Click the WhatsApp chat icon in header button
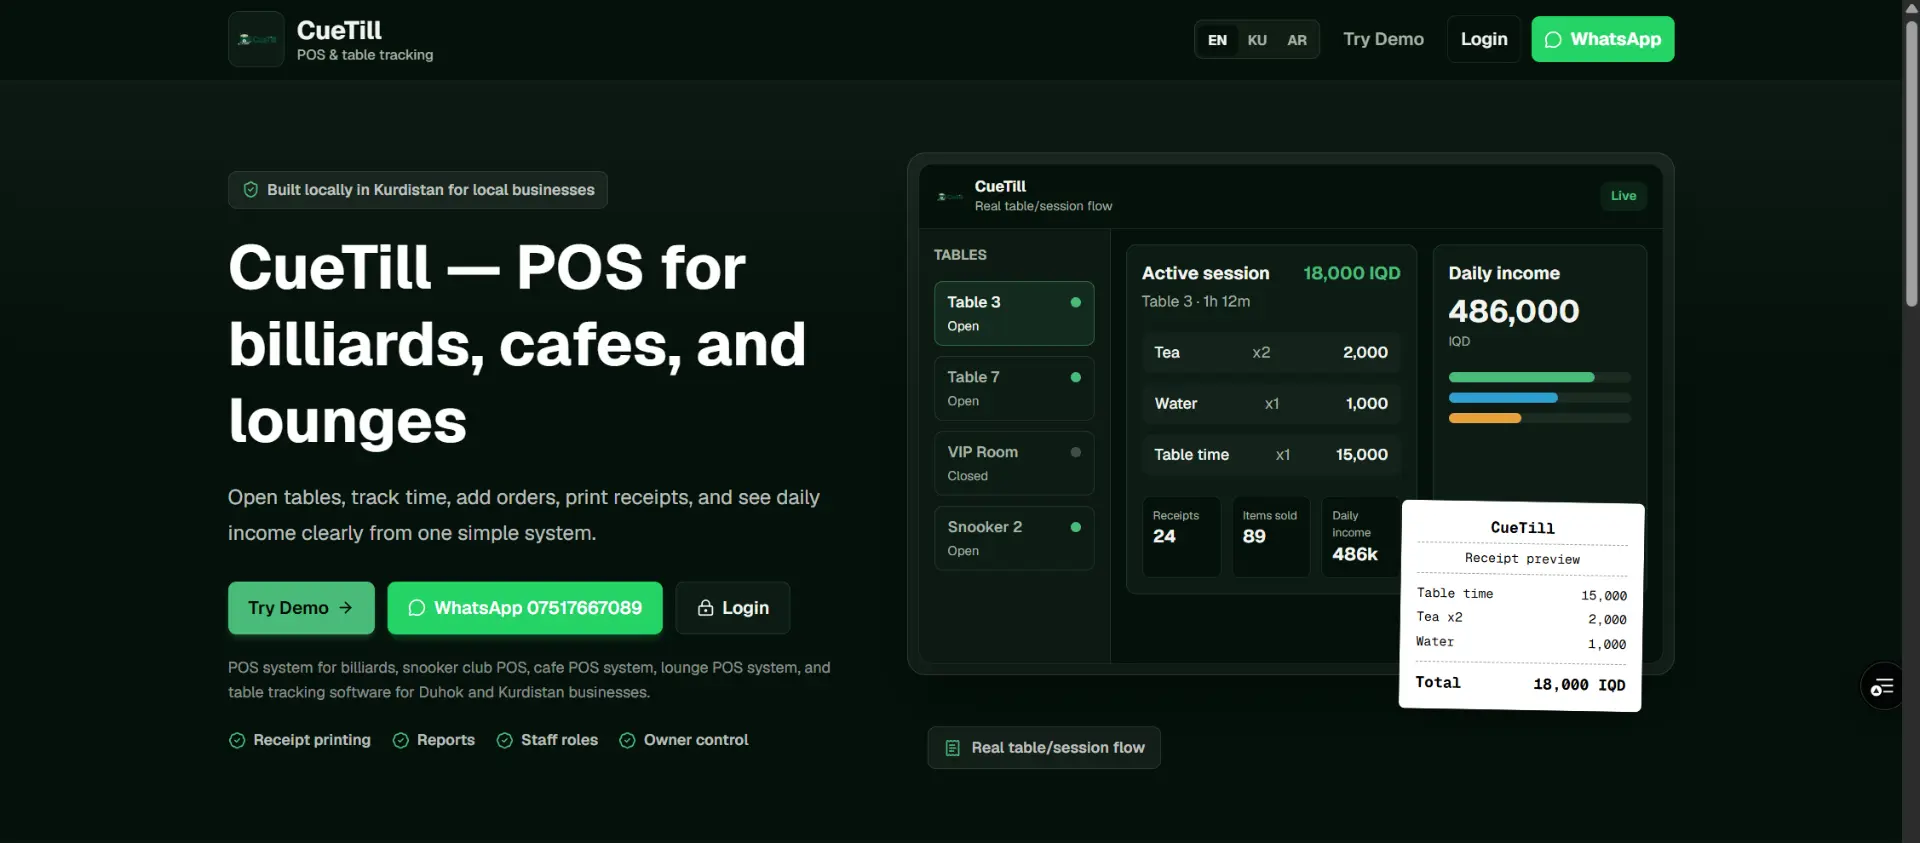This screenshot has height=843, width=1920. pos(1553,40)
